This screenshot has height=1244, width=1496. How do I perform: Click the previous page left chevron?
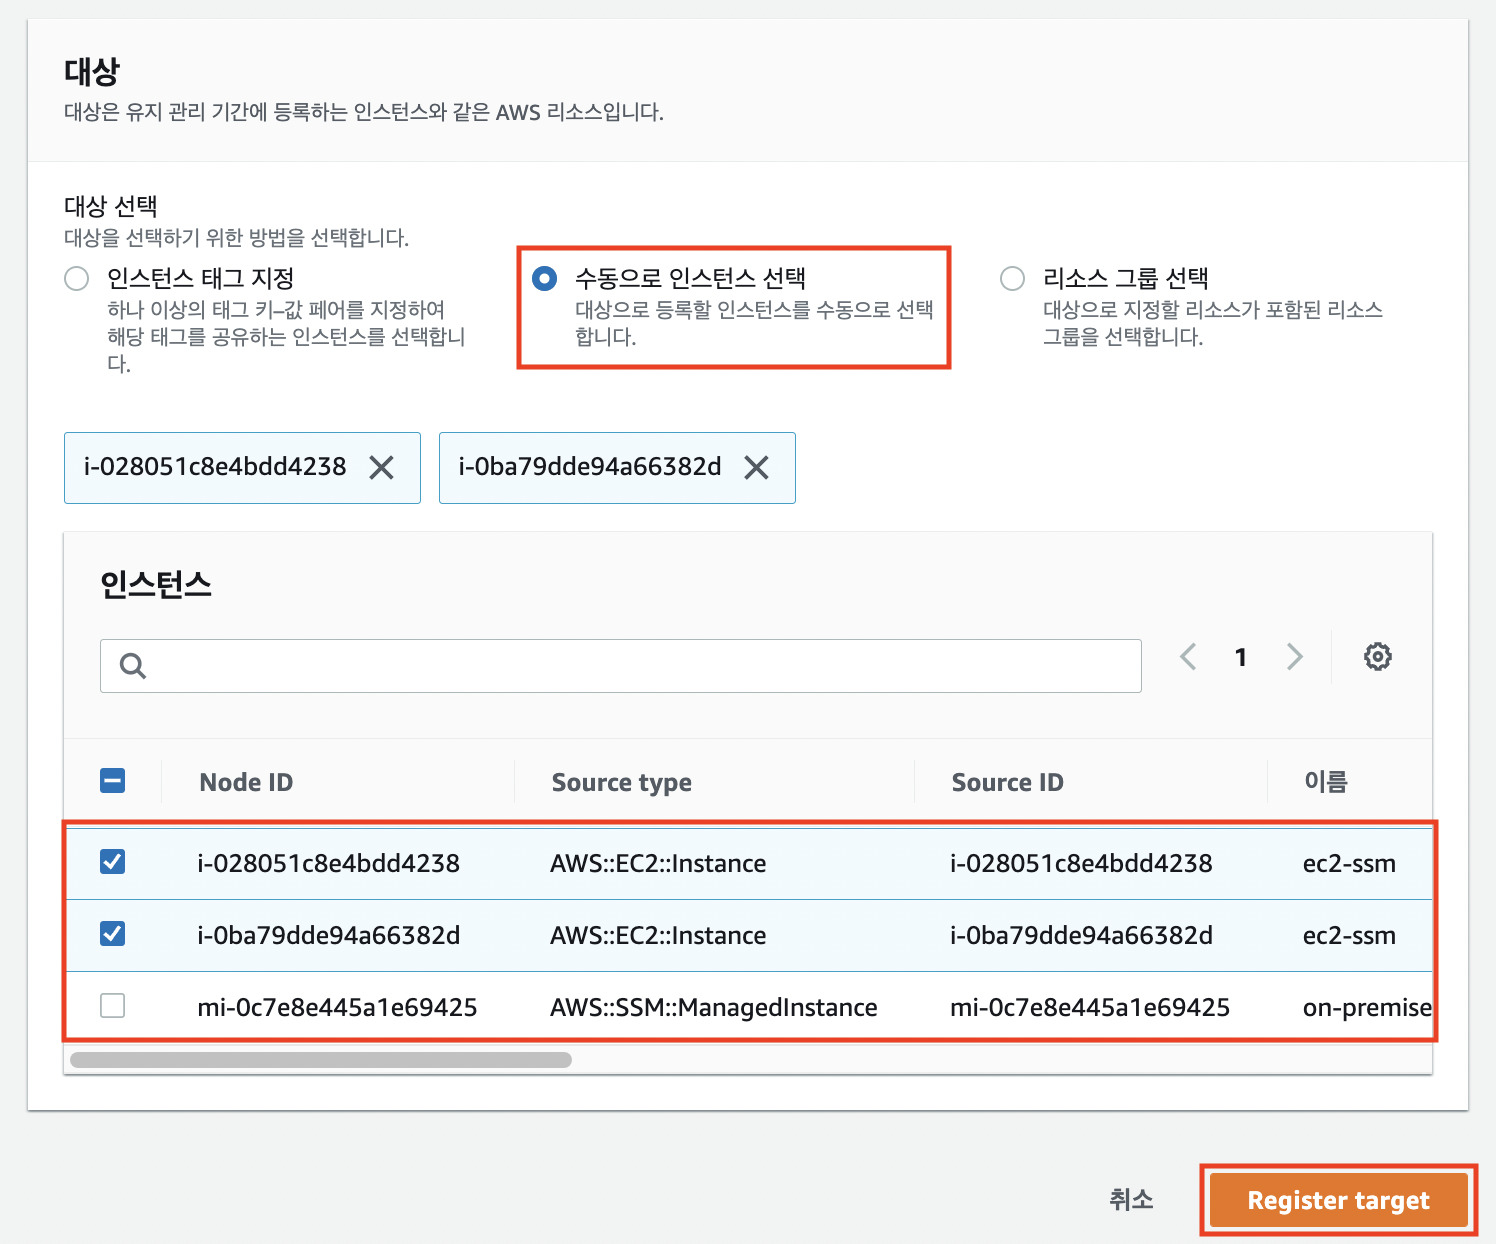click(1187, 657)
